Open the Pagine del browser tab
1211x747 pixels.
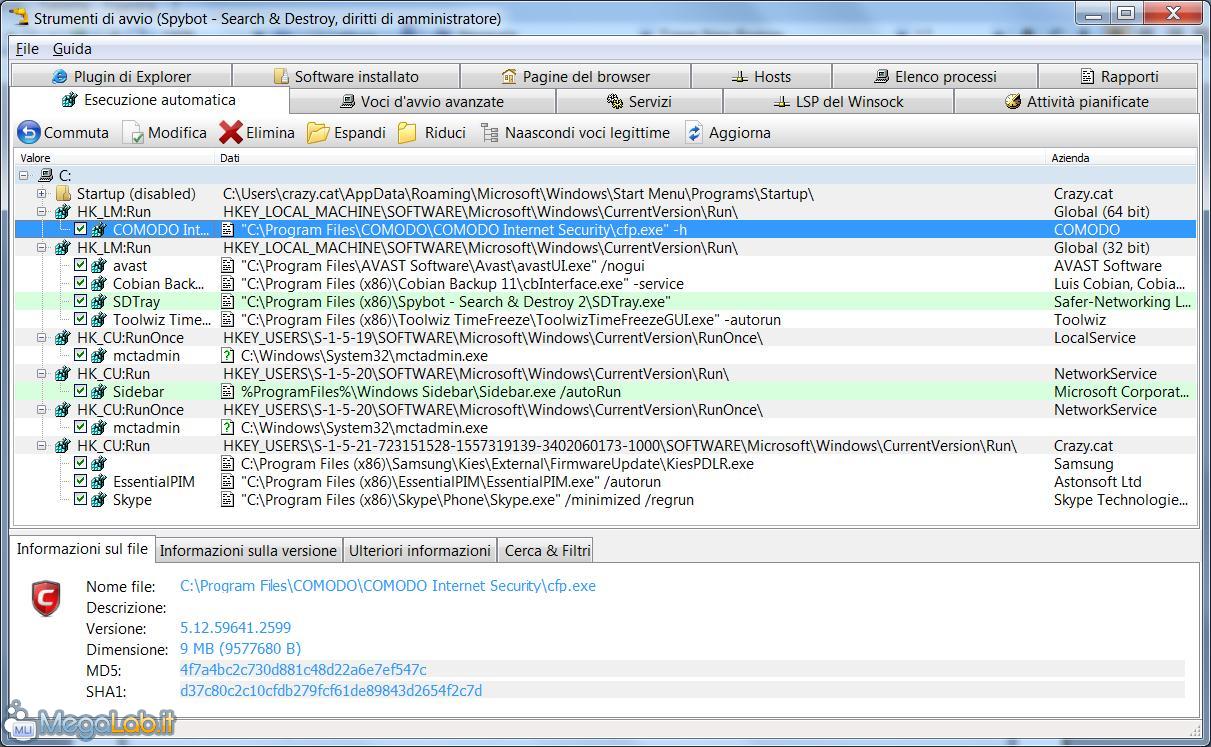tap(575, 76)
